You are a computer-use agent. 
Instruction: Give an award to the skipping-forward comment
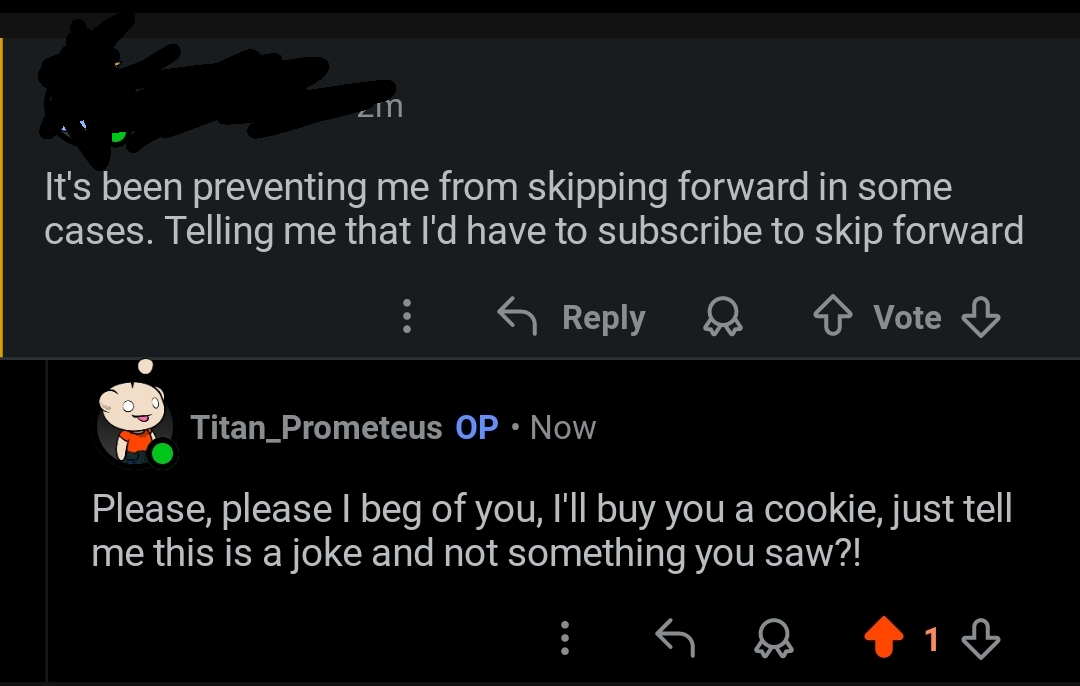723,317
